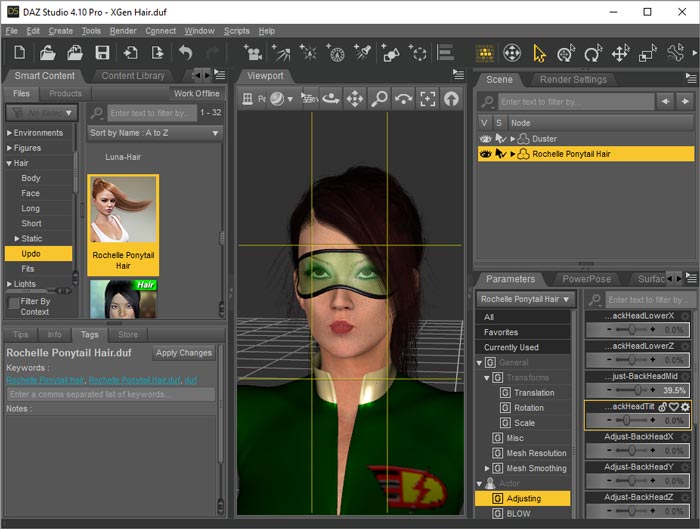
Task: Click the Export icon in toolbar
Action: point(157,53)
